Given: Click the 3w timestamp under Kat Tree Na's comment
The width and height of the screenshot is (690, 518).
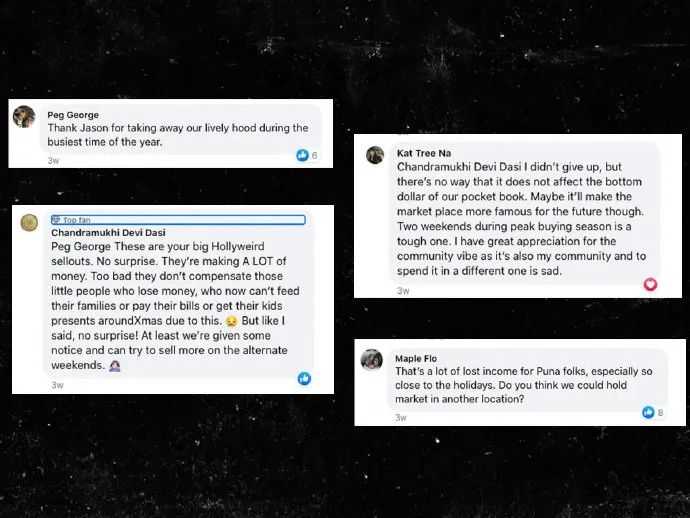Looking at the screenshot, I should 403,291.
